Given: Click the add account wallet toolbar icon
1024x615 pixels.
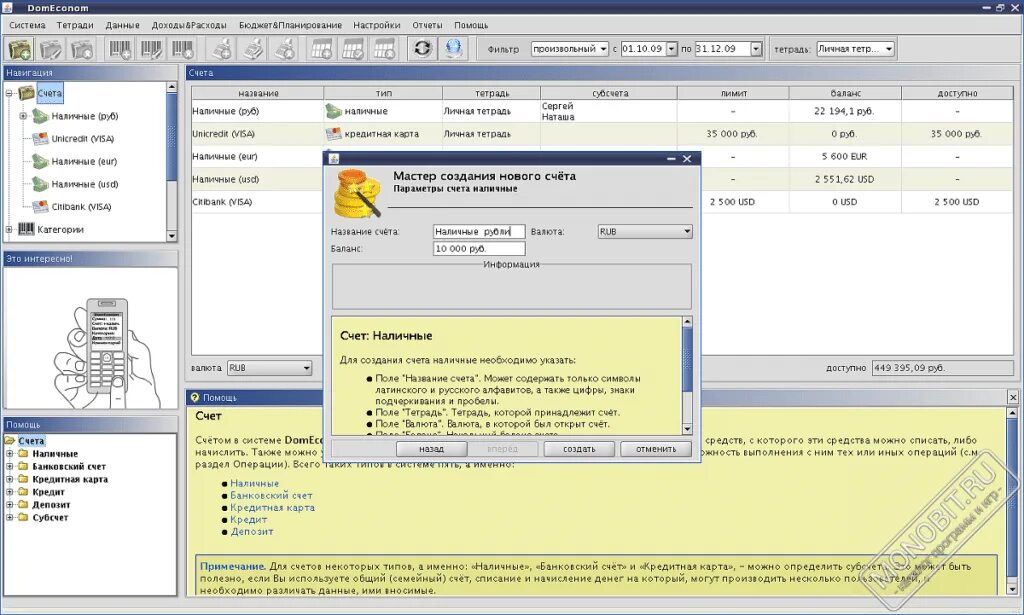Looking at the screenshot, I should (x=19, y=49).
